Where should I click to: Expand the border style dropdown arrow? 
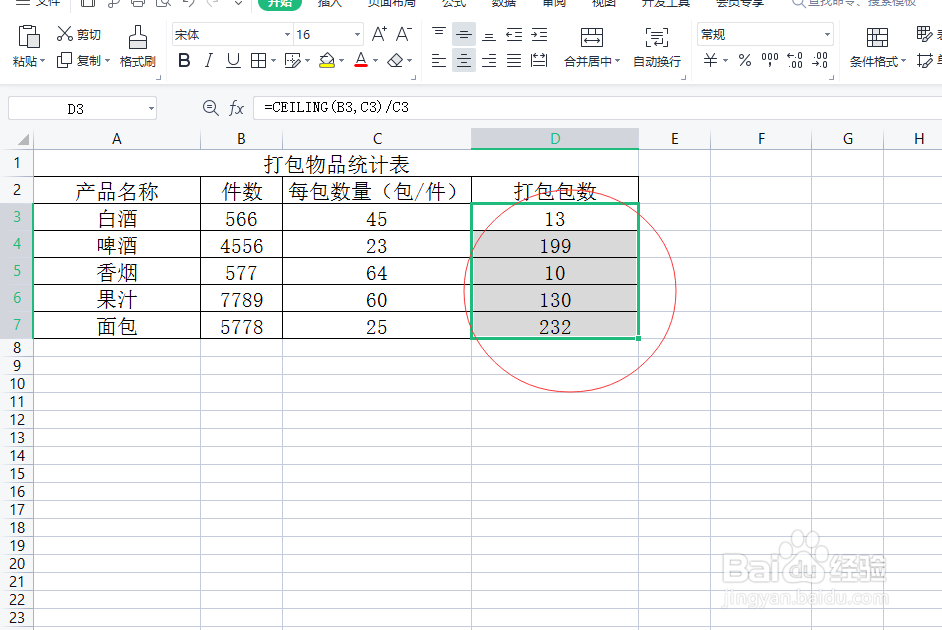[273, 61]
